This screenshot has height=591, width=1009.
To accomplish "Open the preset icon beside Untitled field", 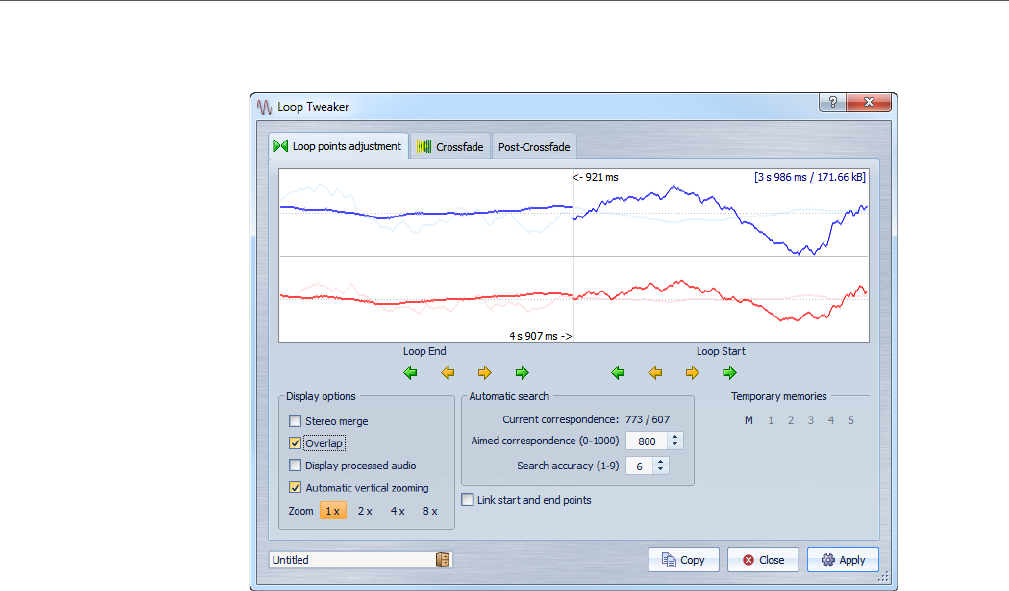I will pyautogui.click(x=443, y=559).
